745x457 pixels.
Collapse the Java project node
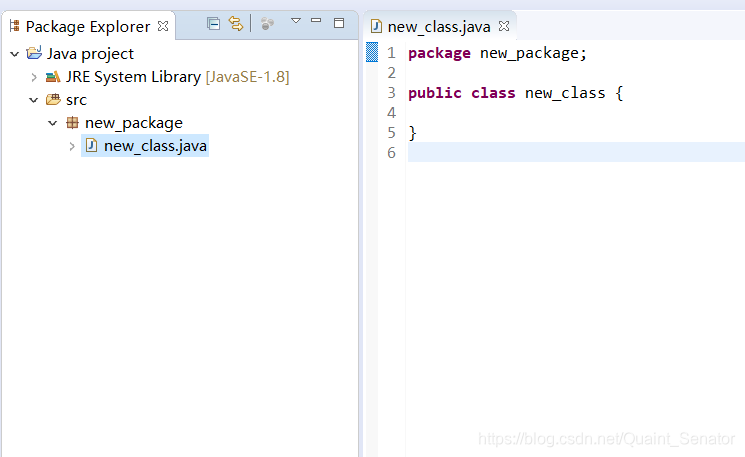pos(15,54)
